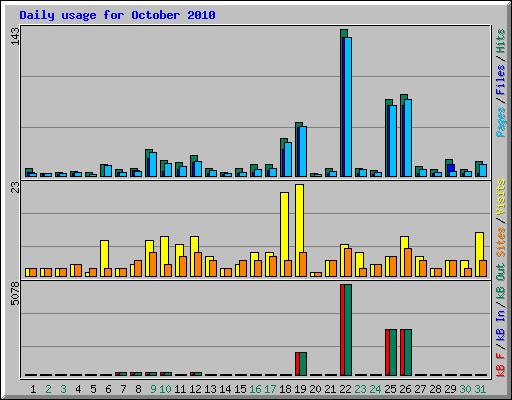Click day 2 on the x-axis

[48, 389]
